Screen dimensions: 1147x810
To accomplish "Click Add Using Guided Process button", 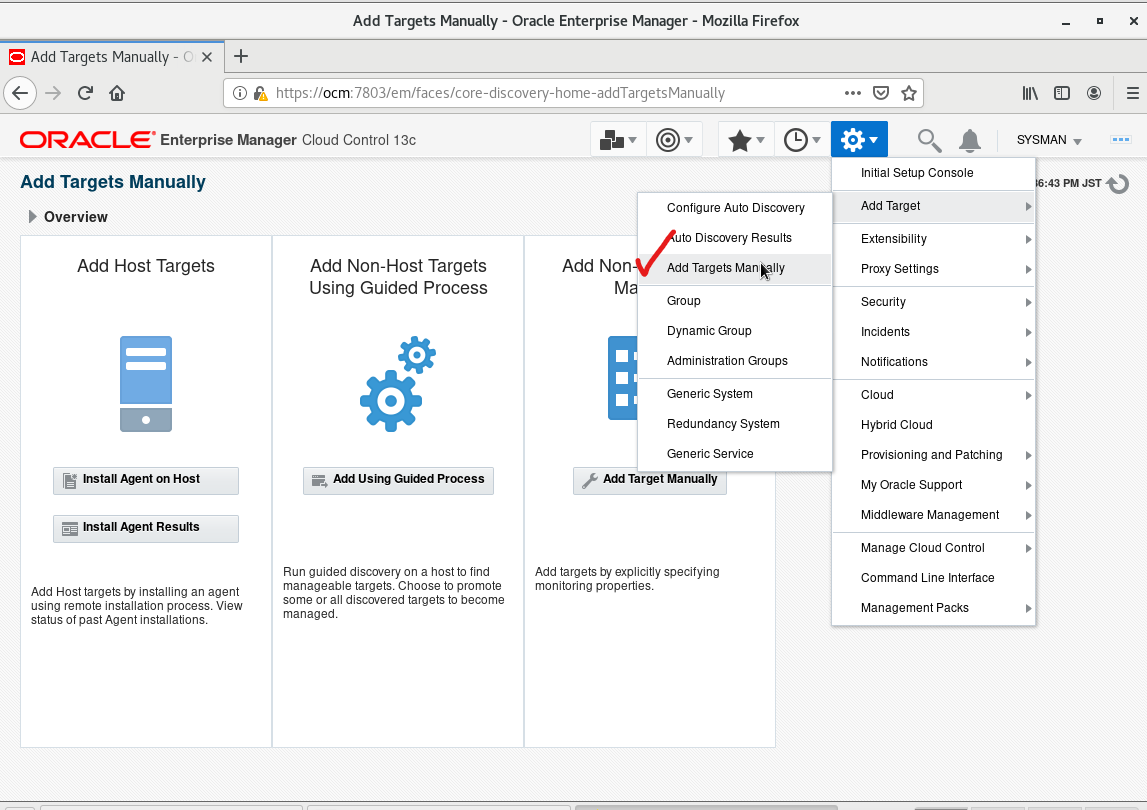I will click(x=398, y=481).
